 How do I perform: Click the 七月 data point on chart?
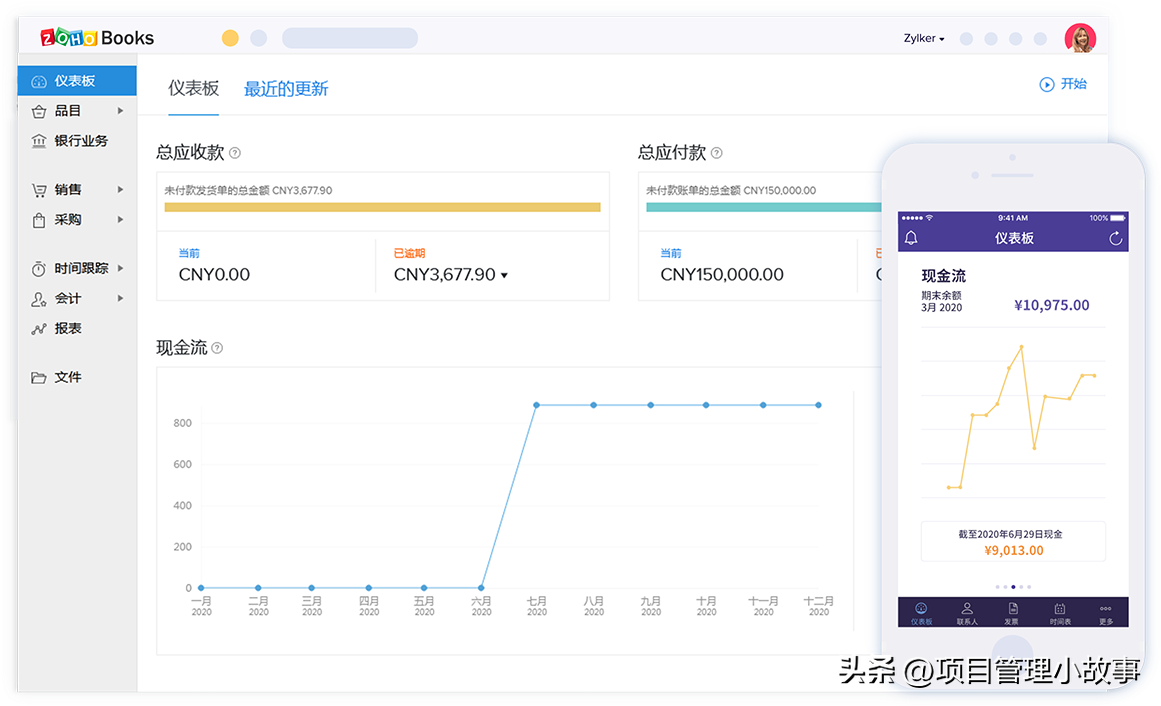pyautogui.click(x=537, y=405)
